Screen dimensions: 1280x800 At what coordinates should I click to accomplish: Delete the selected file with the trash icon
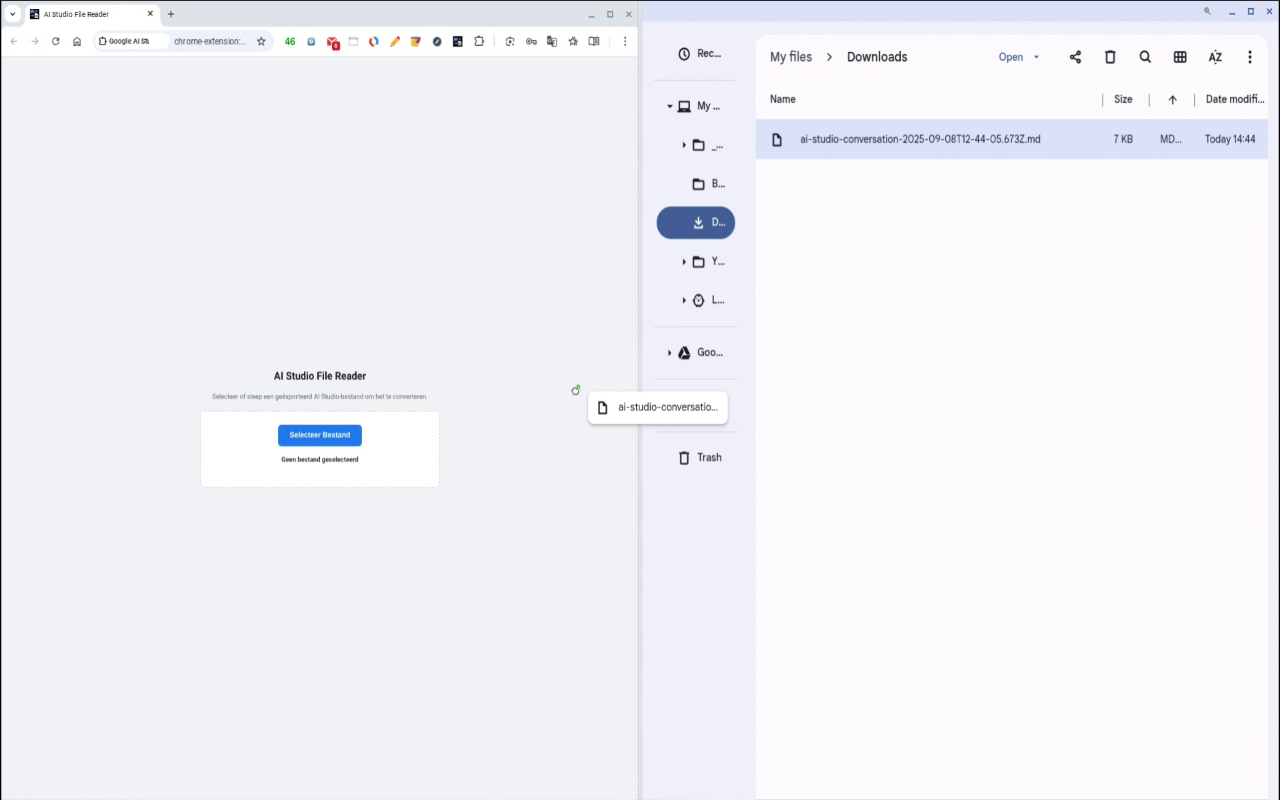click(1110, 57)
